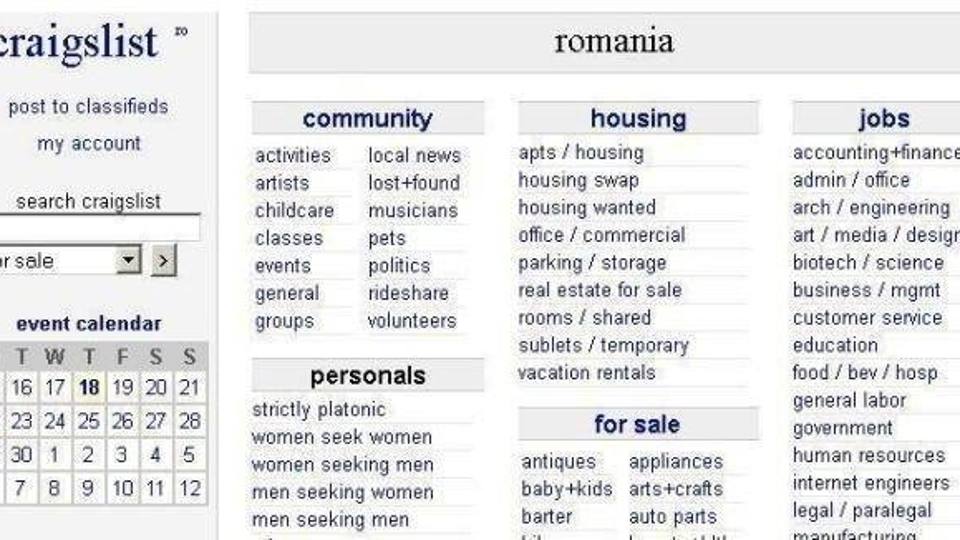Screen dimensions: 960x540
Task: Browse antiques for sale
Action: (558, 462)
